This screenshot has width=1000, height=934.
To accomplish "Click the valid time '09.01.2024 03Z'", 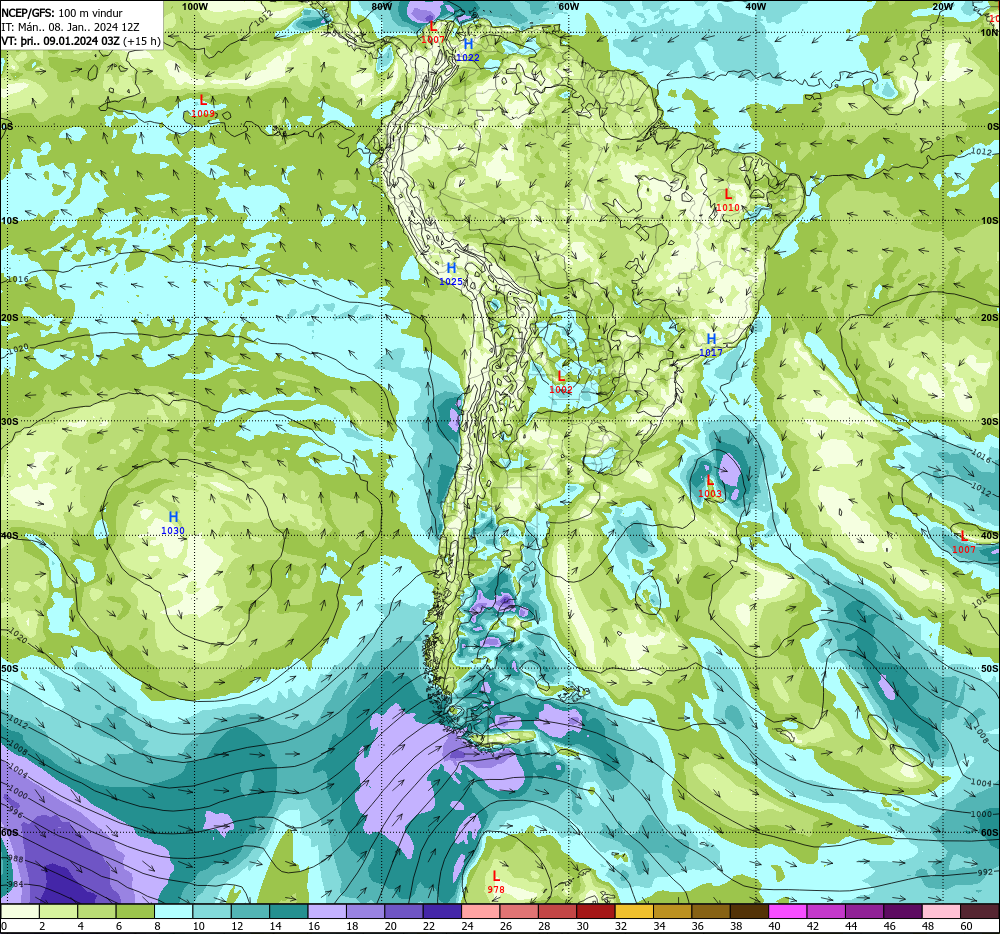I will click(82, 41).
